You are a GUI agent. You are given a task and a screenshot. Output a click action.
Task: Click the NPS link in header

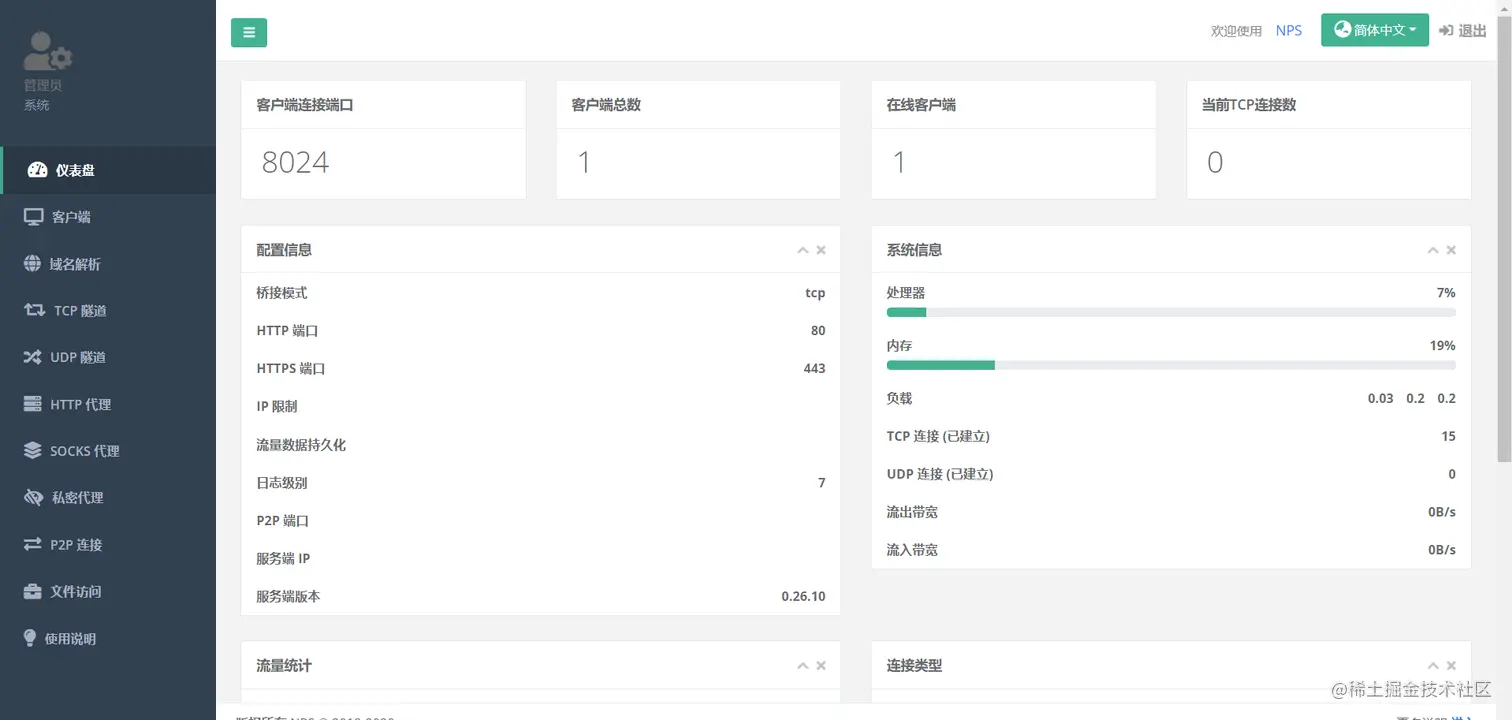1289,31
